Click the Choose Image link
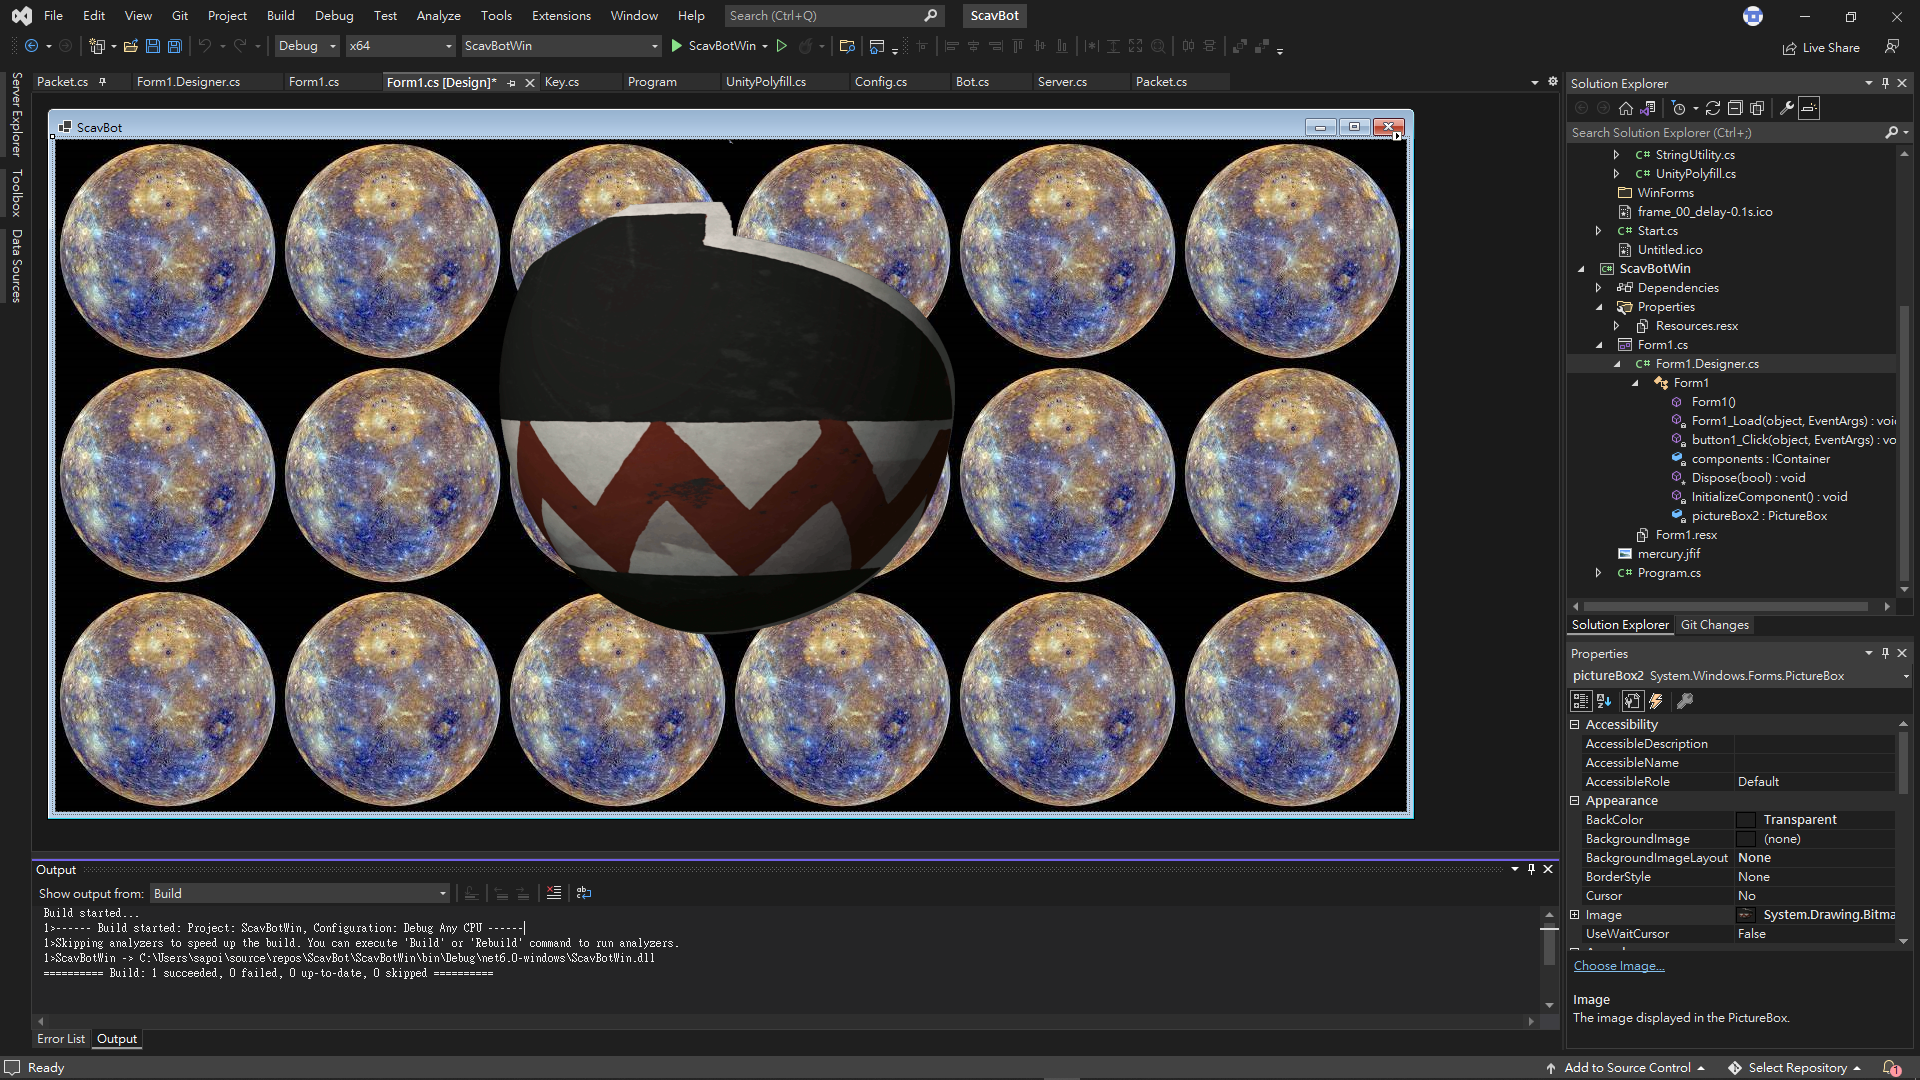1920x1080 pixels. coord(1618,966)
